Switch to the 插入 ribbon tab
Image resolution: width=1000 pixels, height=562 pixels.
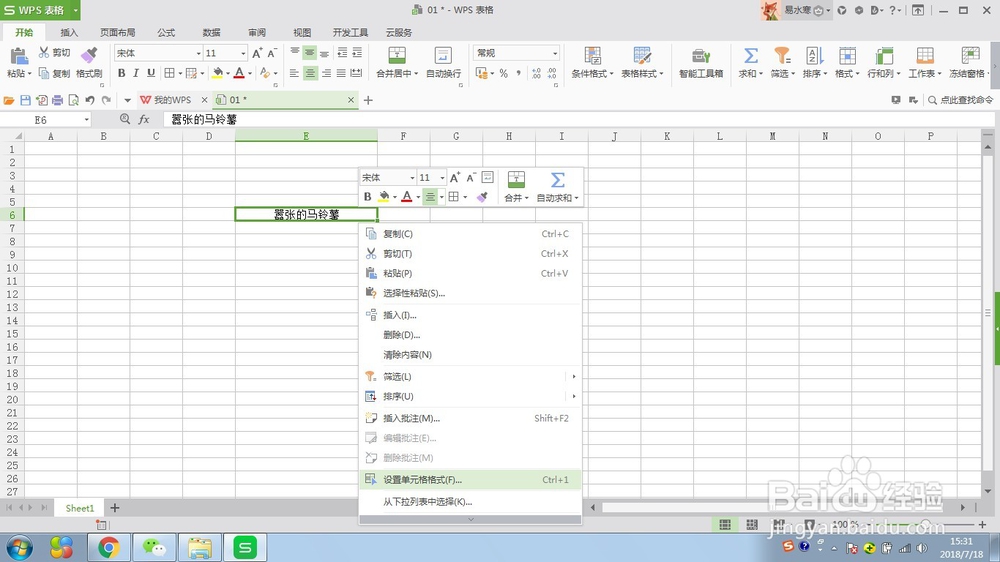(69, 33)
